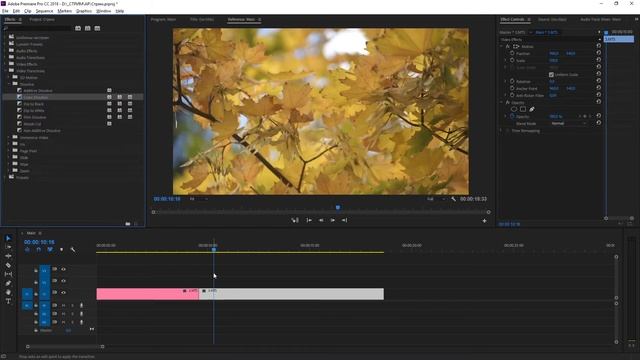The width and height of the screenshot is (640, 360).
Task: Hide the top video track with eye icon
Action: point(63,269)
